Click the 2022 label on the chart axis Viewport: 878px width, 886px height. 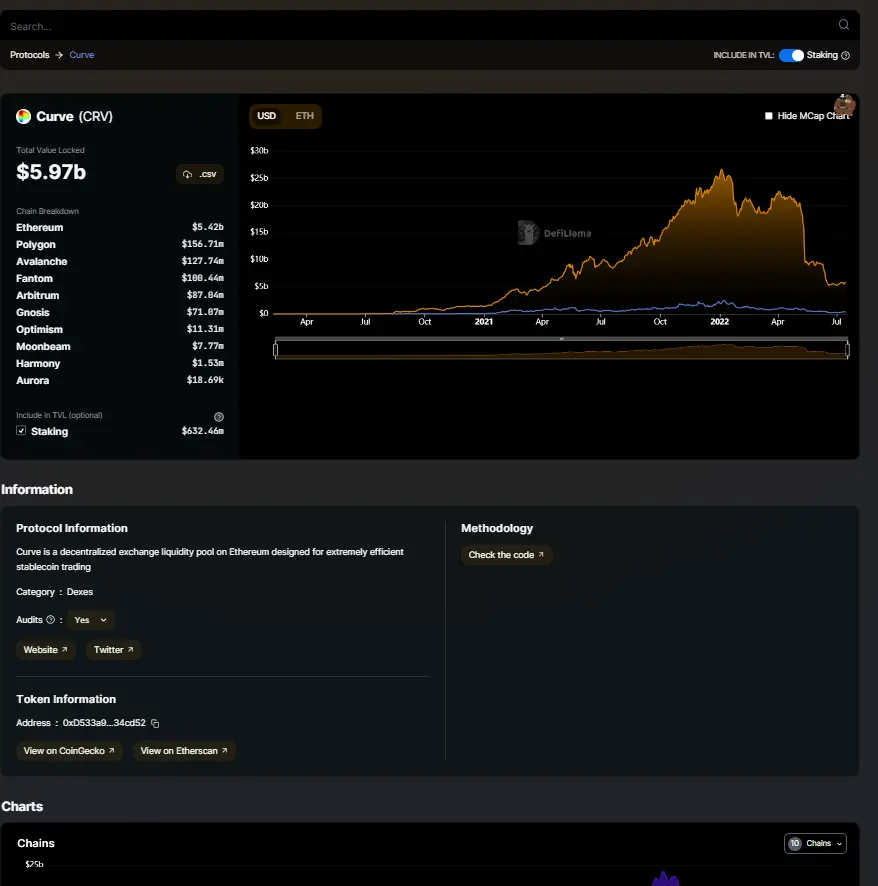(x=719, y=322)
